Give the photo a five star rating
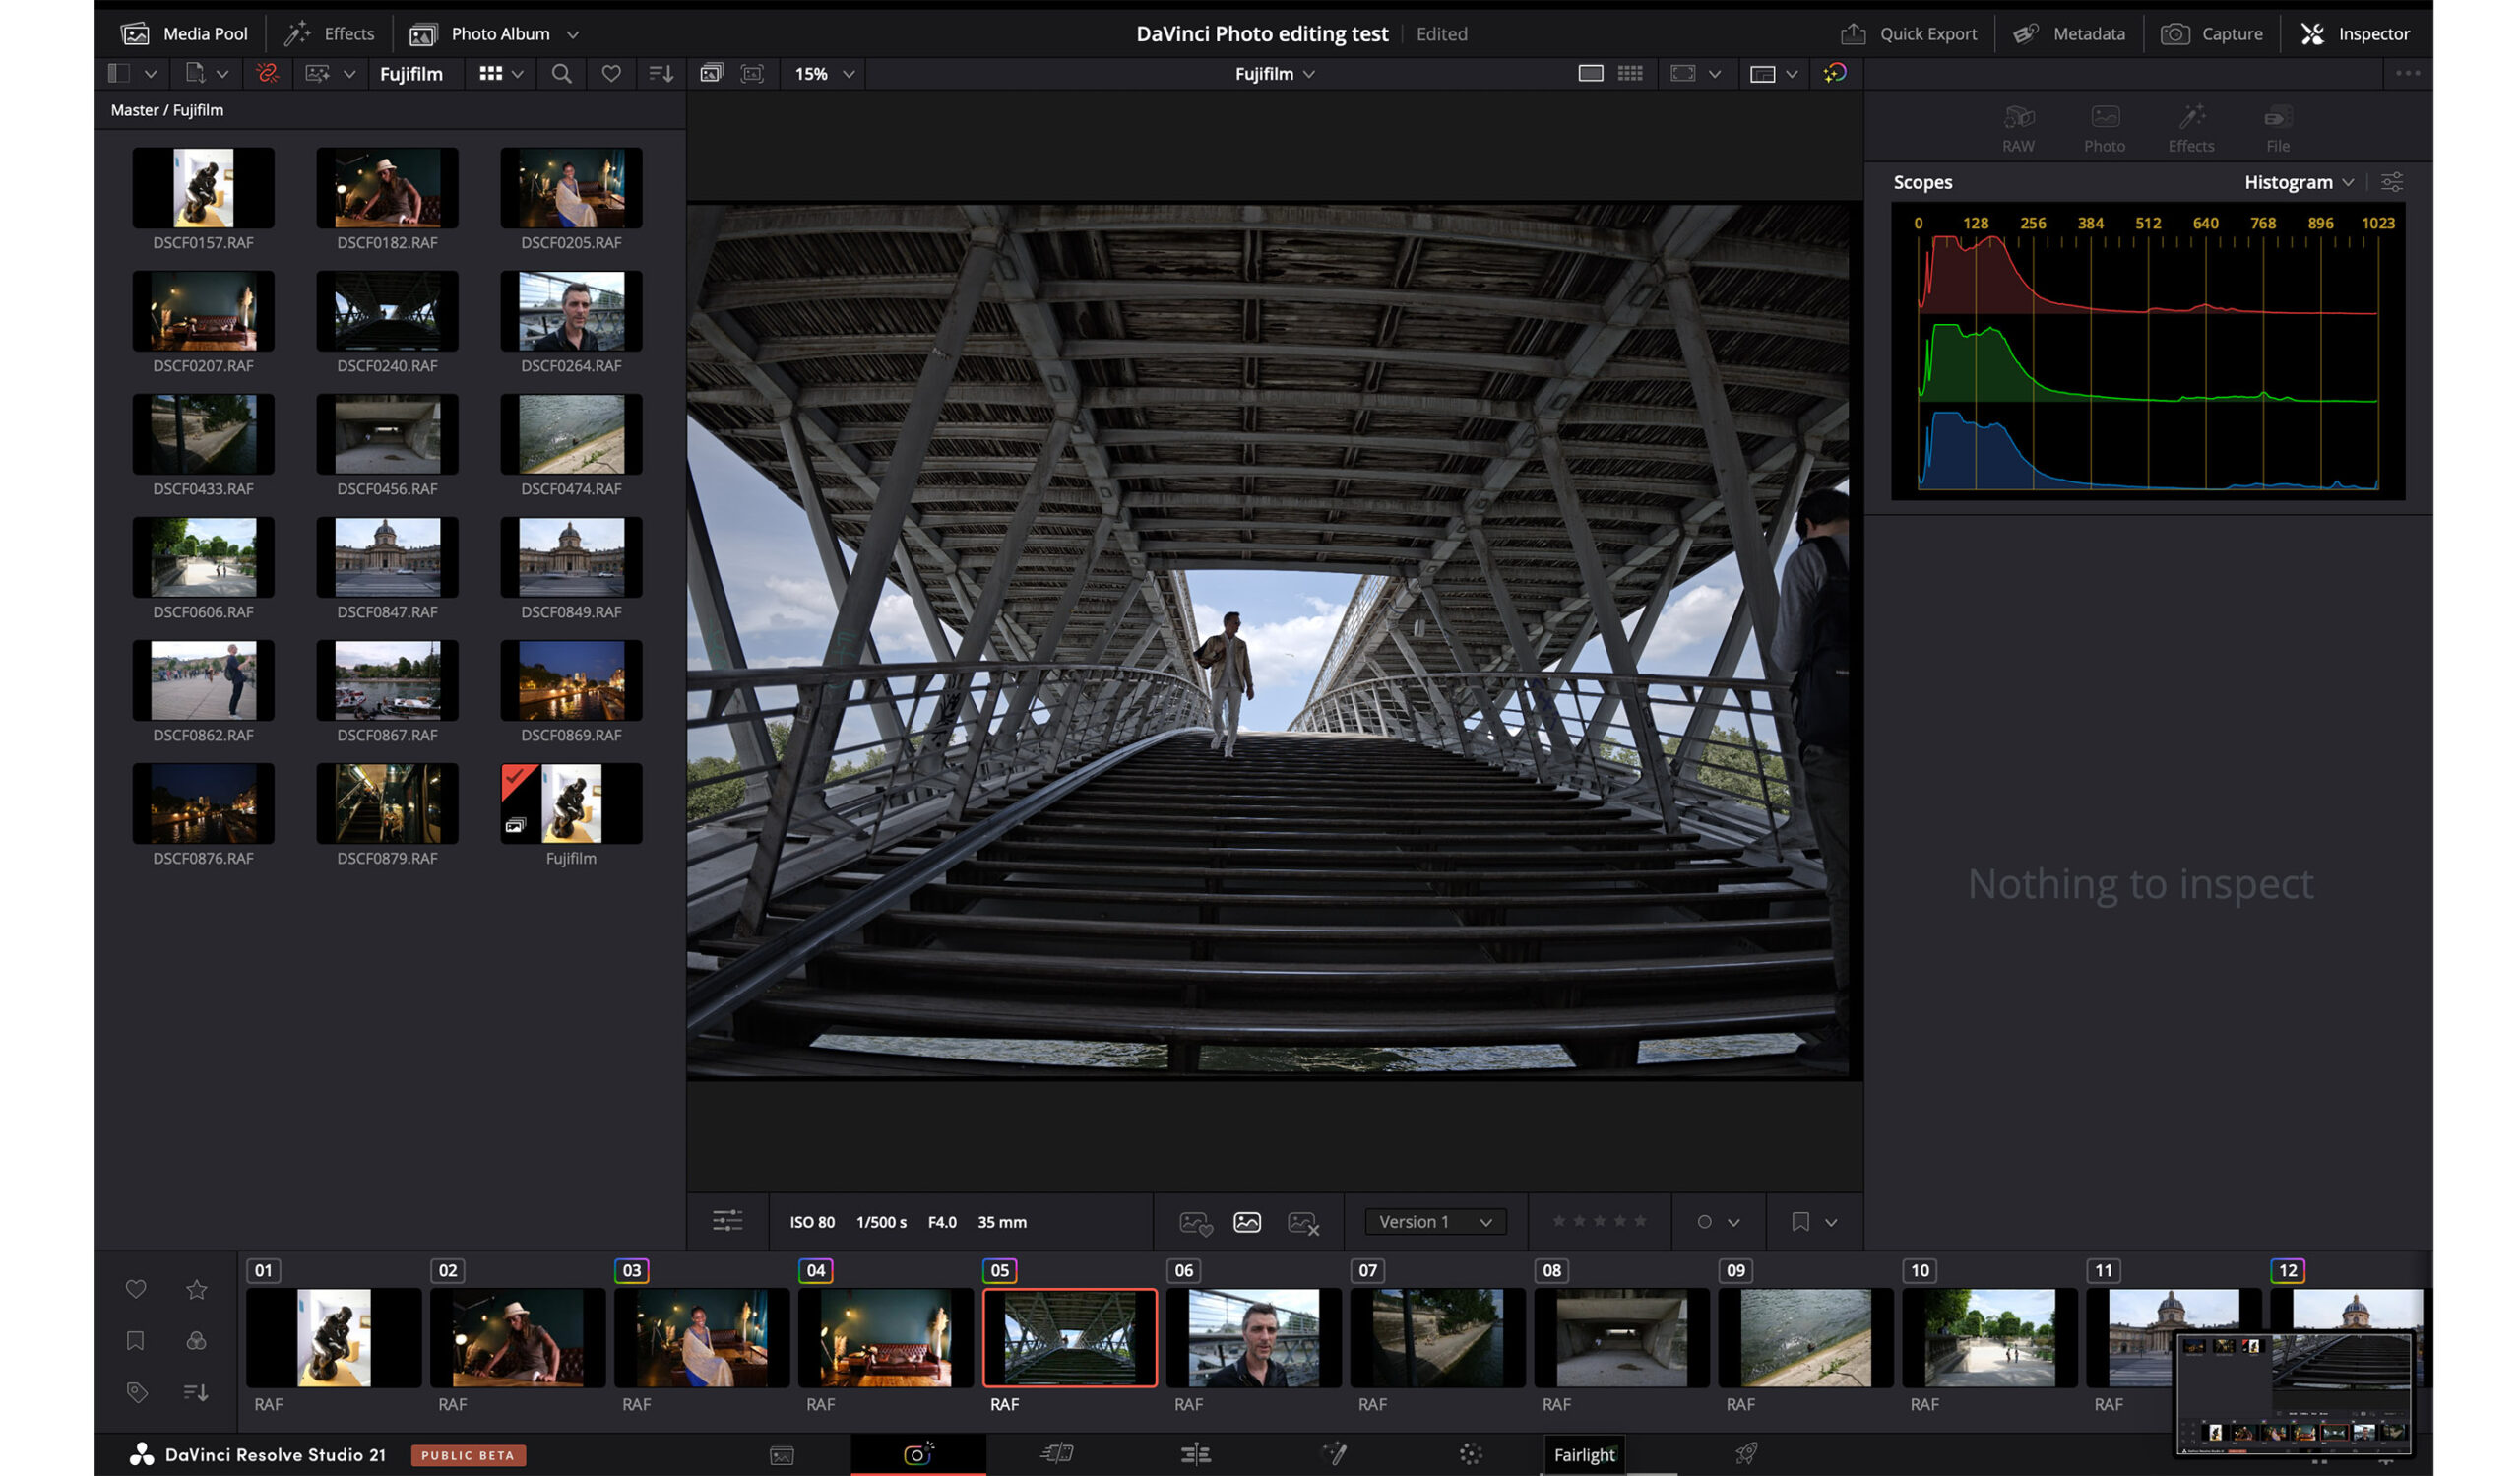The image size is (2520, 1476). pos(1641,1221)
